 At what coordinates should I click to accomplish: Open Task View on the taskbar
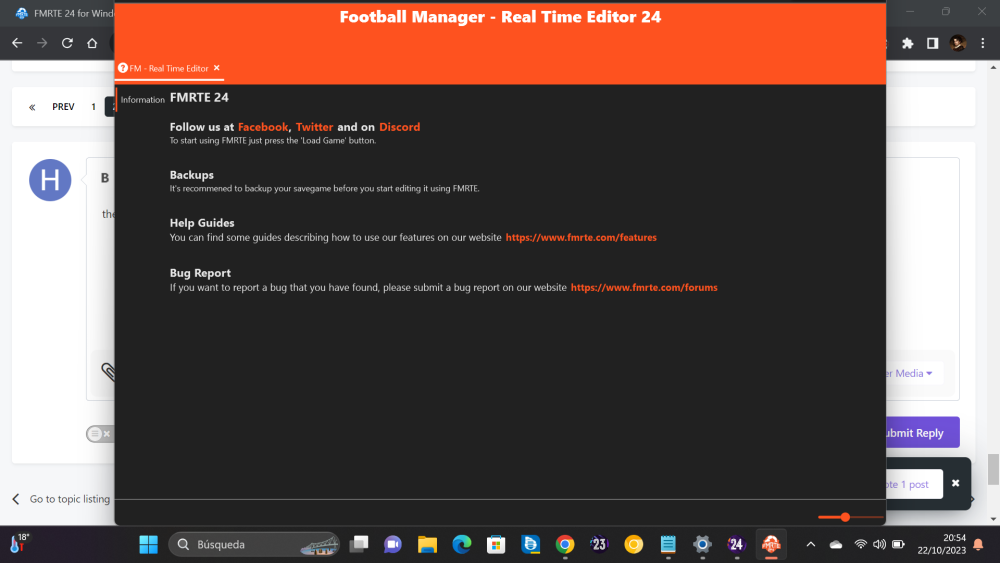pyautogui.click(x=359, y=545)
